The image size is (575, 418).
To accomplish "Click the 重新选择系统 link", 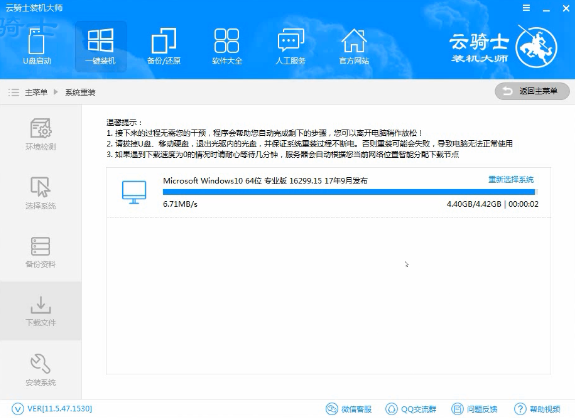I will click(511, 179).
